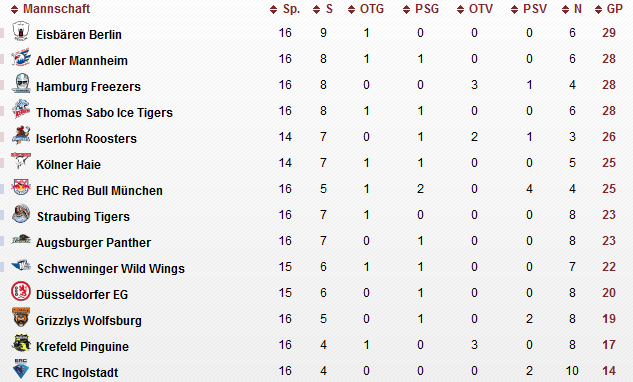Image resolution: width=633 pixels, height=382 pixels.
Task: Click the EHC Red Bull München logo
Action: [x=21, y=187]
